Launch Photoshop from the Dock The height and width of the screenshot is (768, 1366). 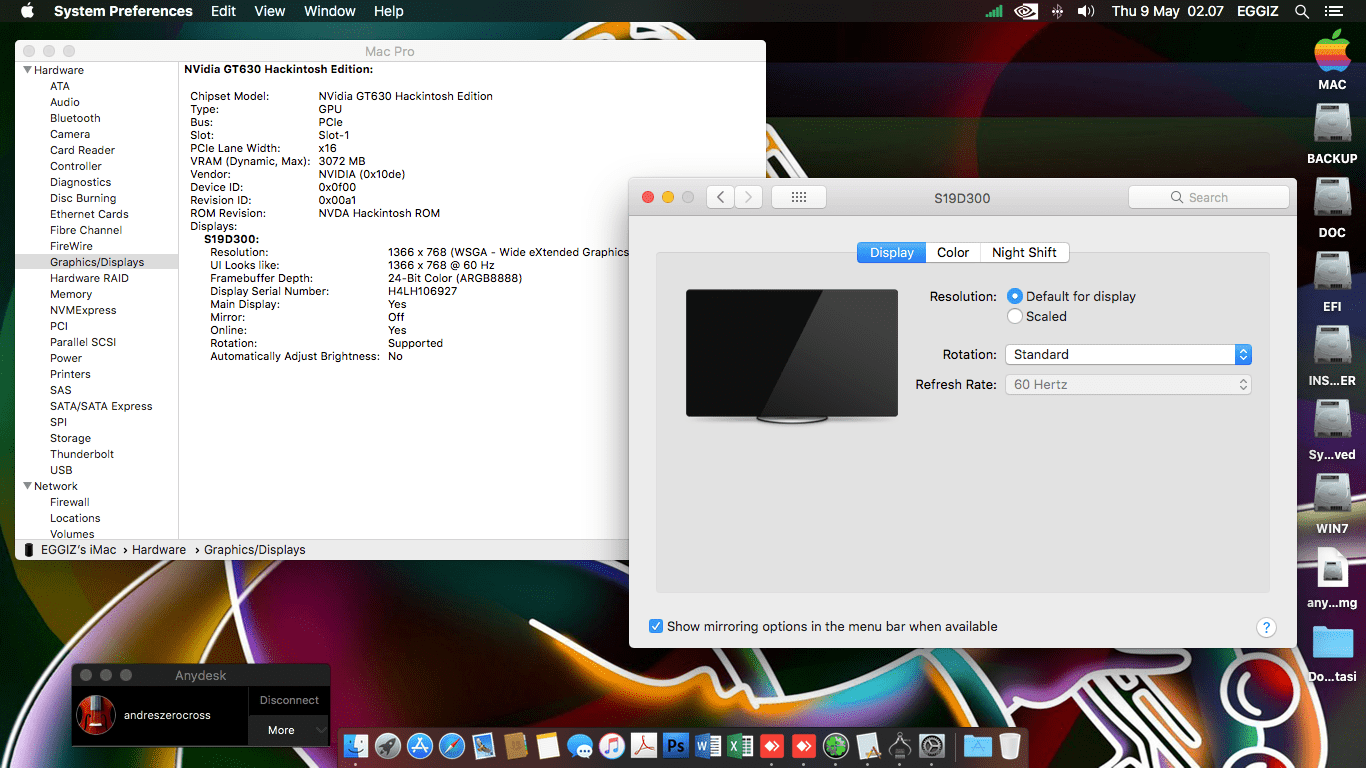click(676, 746)
